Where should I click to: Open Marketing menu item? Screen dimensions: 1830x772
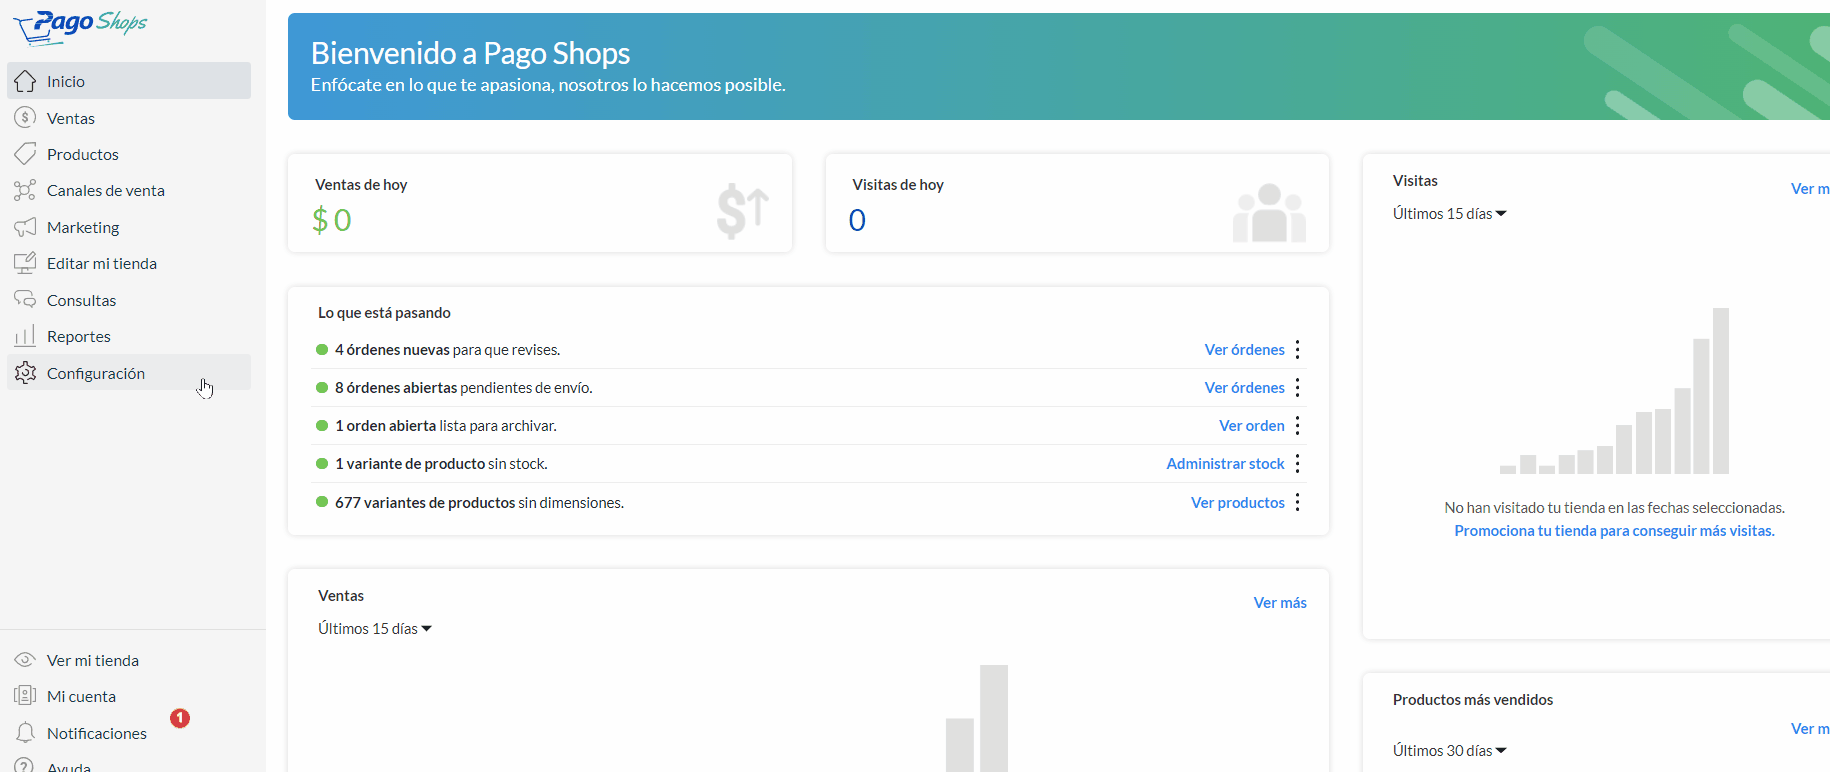tap(129, 227)
